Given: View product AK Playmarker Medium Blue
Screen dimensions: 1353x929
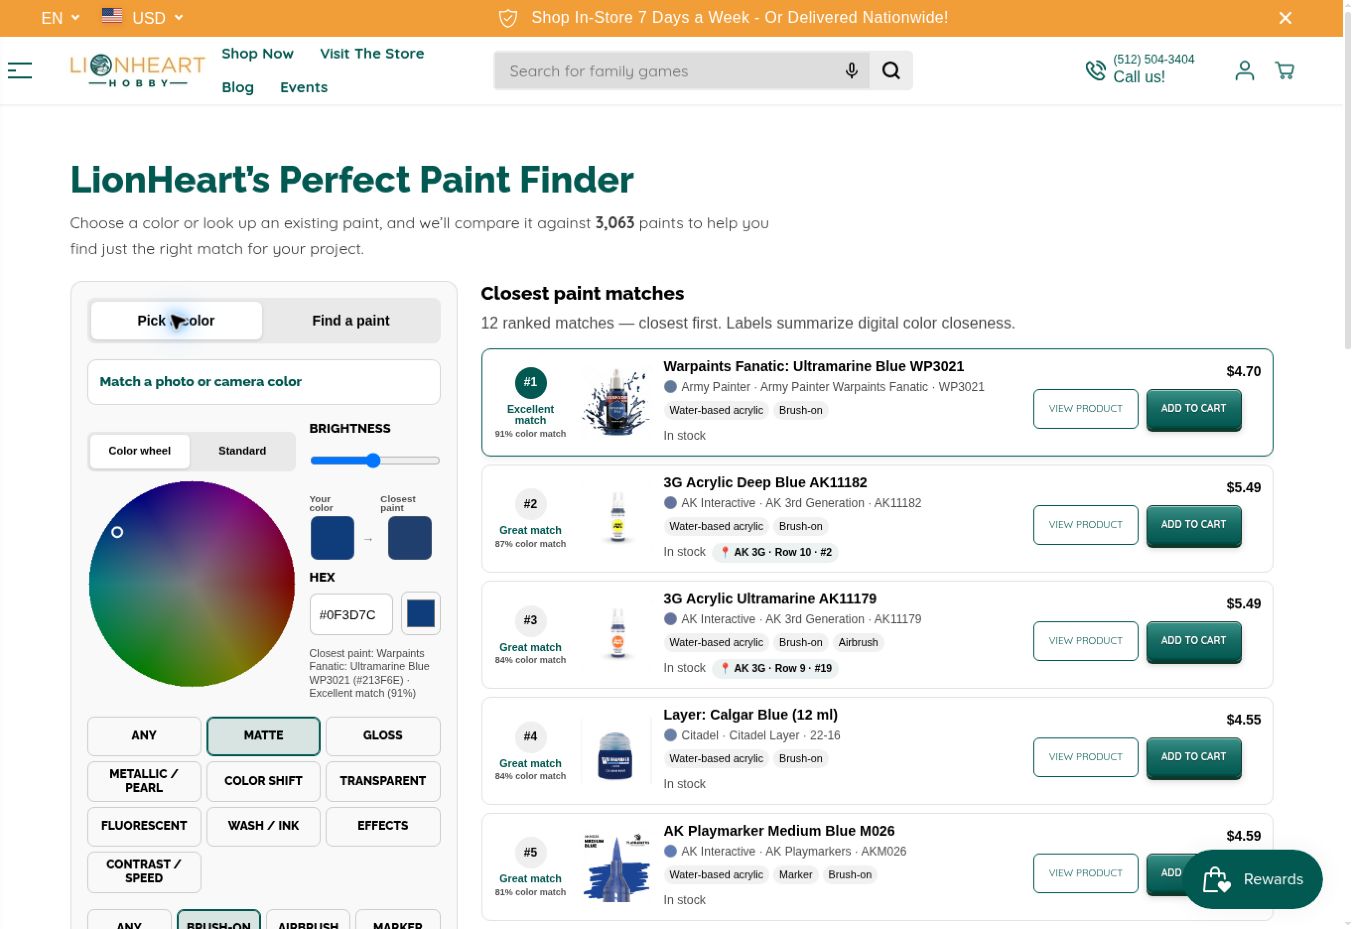Looking at the screenshot, I should pos(1085,873).
